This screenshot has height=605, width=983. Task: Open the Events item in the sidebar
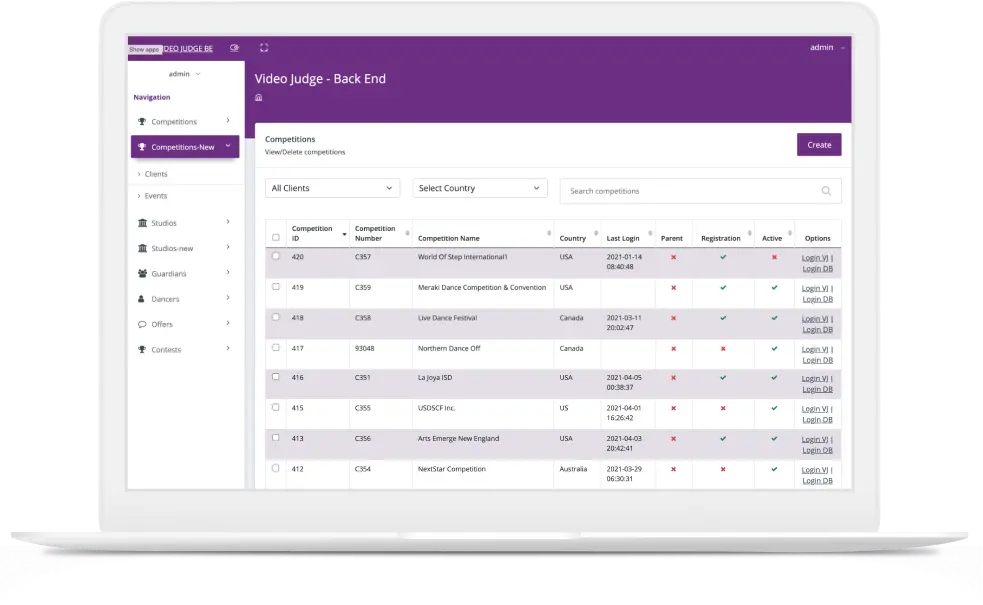click(156, 196)
